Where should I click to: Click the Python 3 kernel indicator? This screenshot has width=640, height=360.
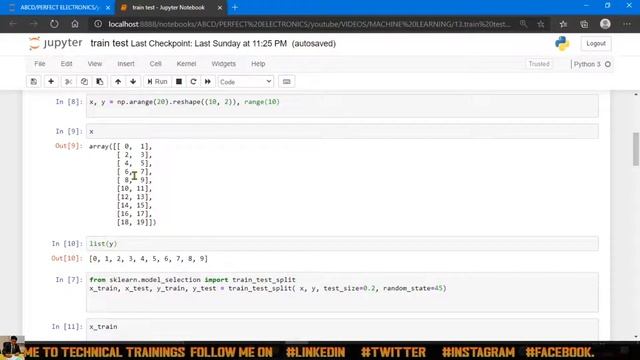pos(592,64)
